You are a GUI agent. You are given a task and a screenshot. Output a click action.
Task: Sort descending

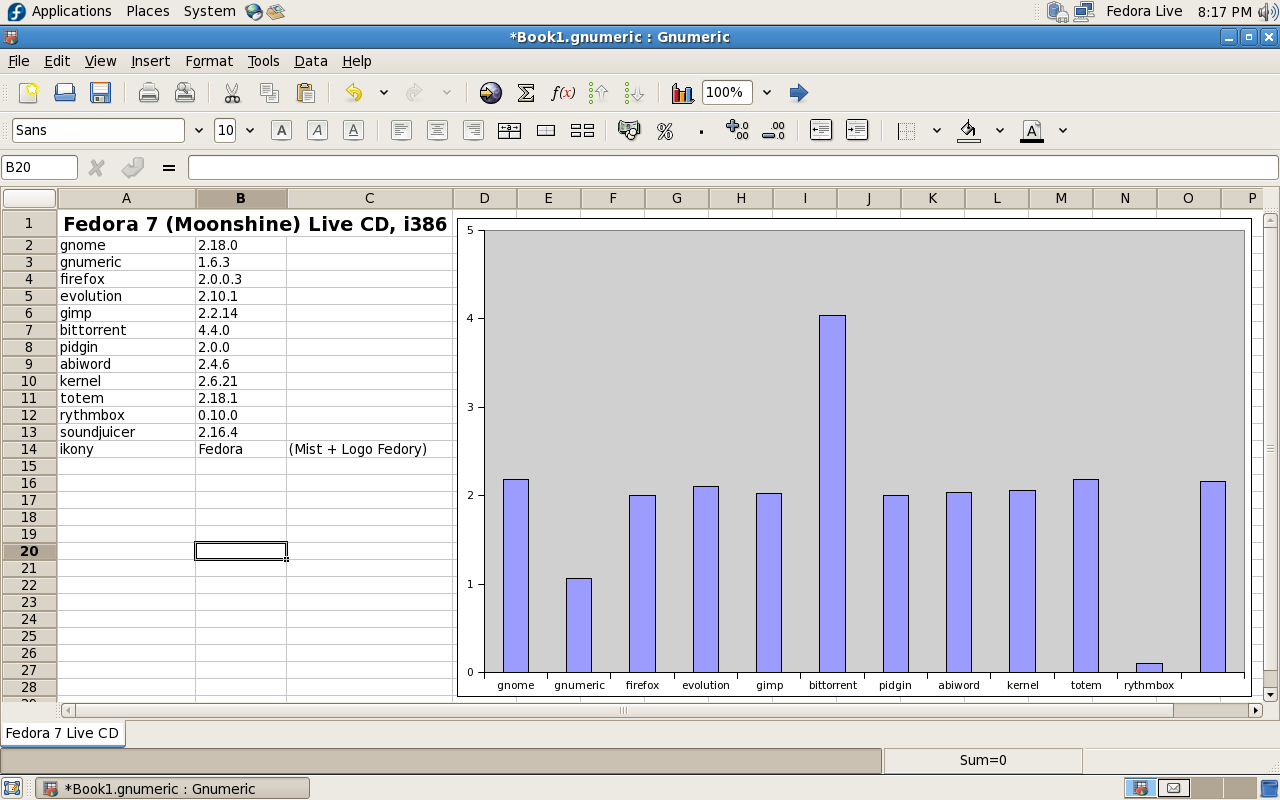point(635,93)
